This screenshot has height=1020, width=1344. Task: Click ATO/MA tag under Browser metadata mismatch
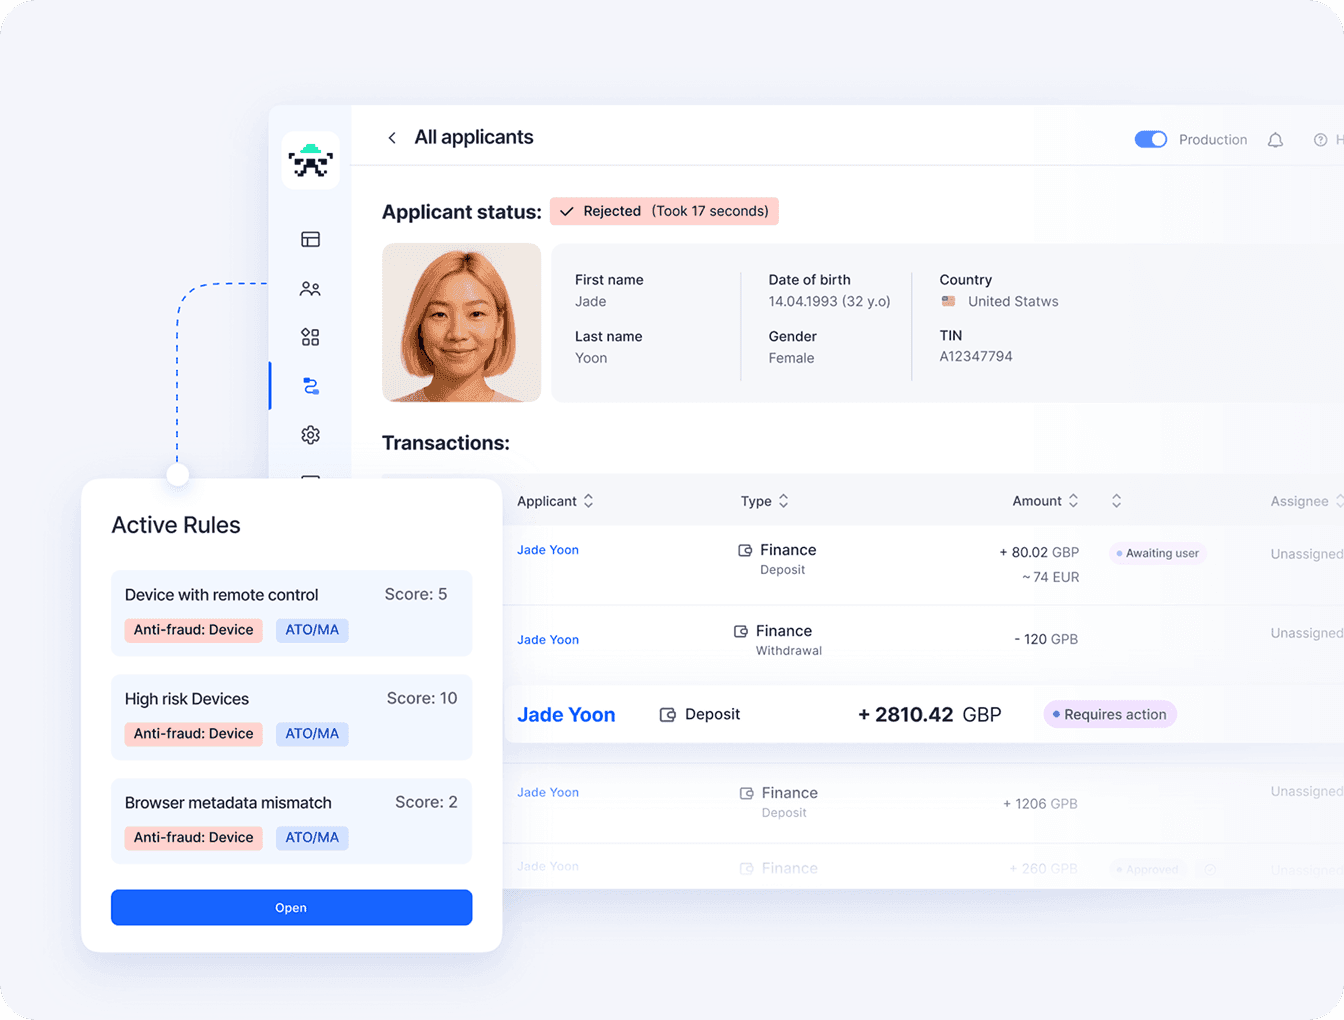pos(312,838)
